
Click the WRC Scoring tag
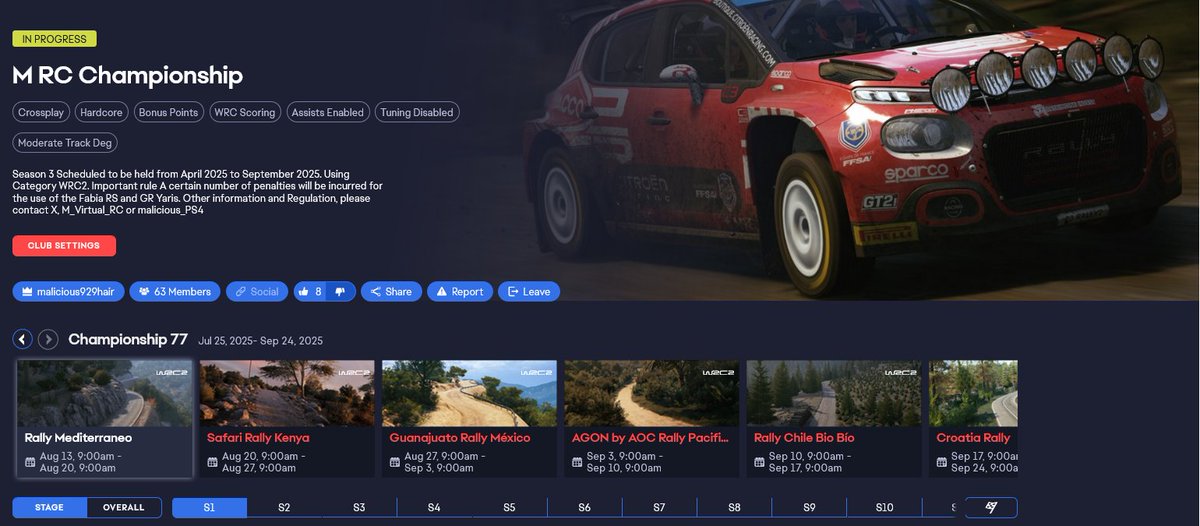tap(244, 113)
